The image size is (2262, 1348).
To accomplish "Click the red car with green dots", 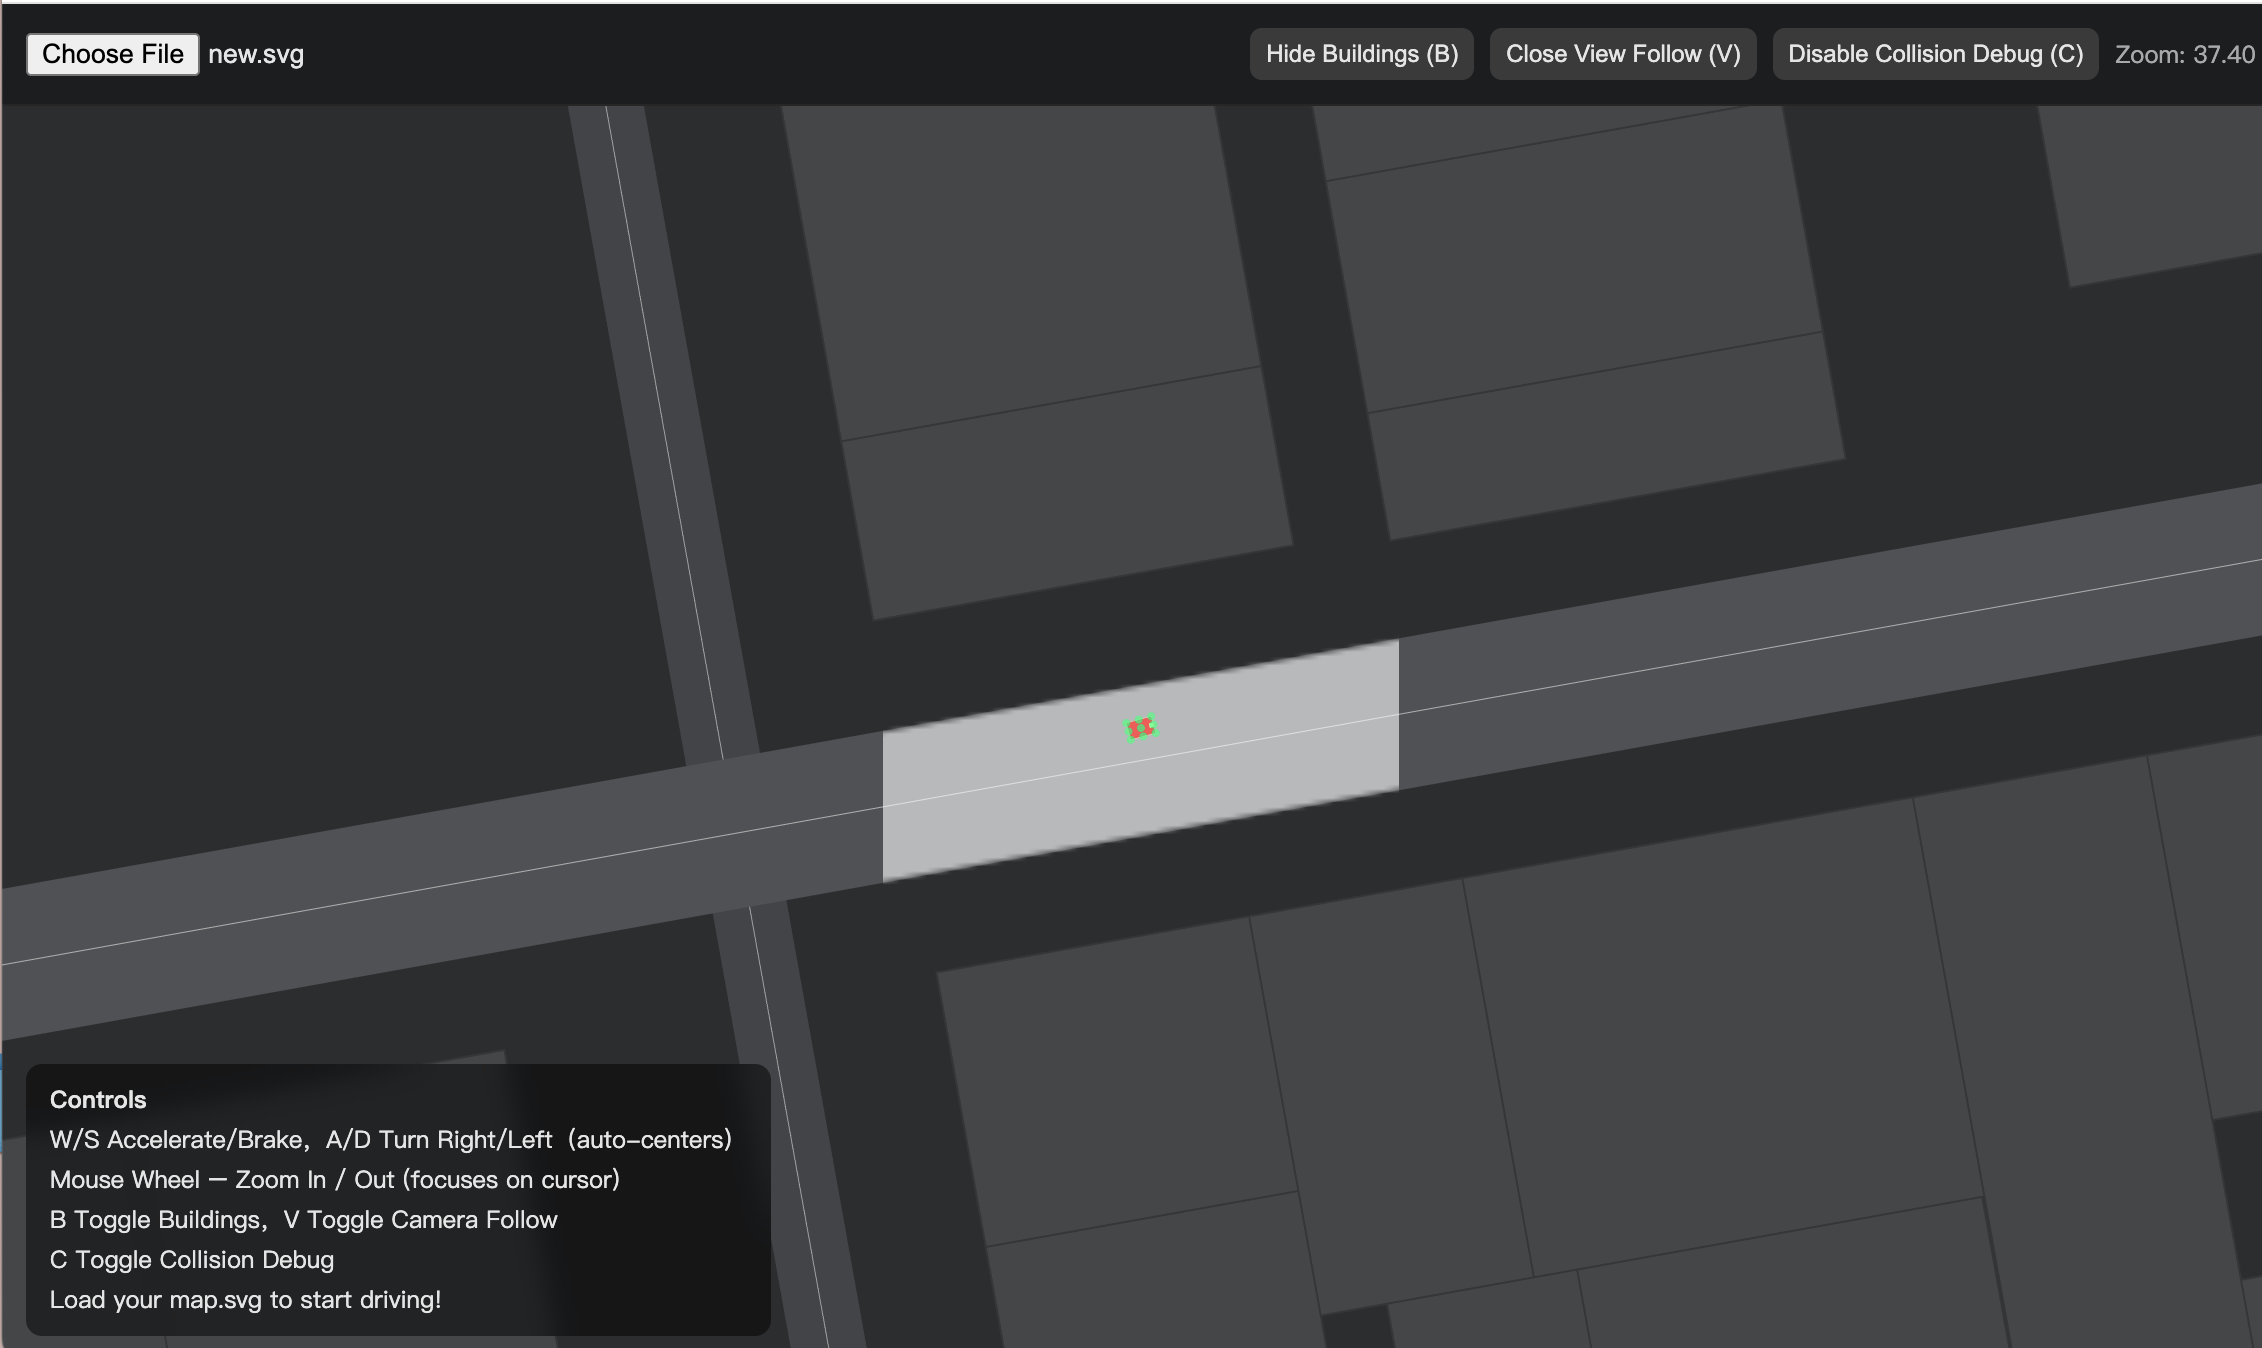I will click(1140, 728).
